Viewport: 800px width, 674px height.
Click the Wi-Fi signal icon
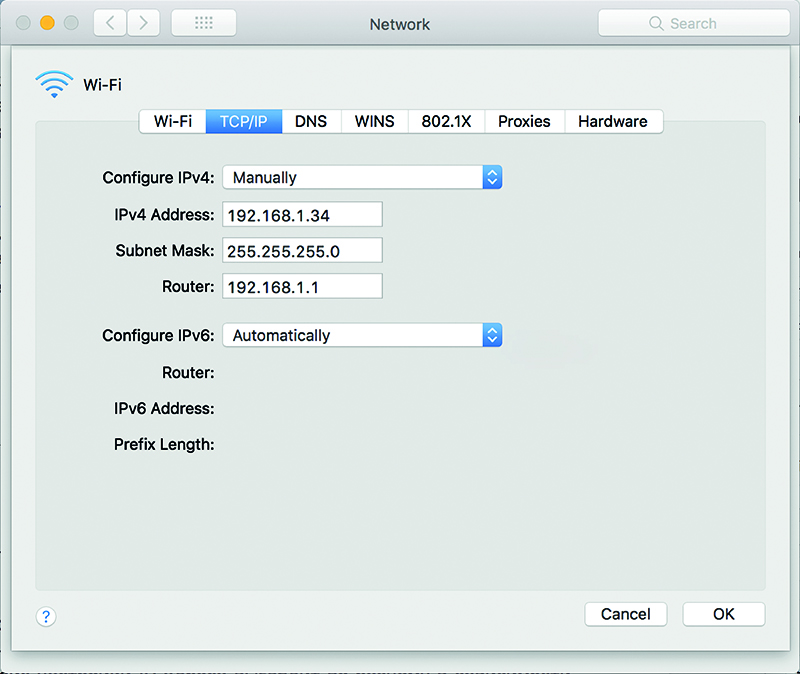click(54, 85)
